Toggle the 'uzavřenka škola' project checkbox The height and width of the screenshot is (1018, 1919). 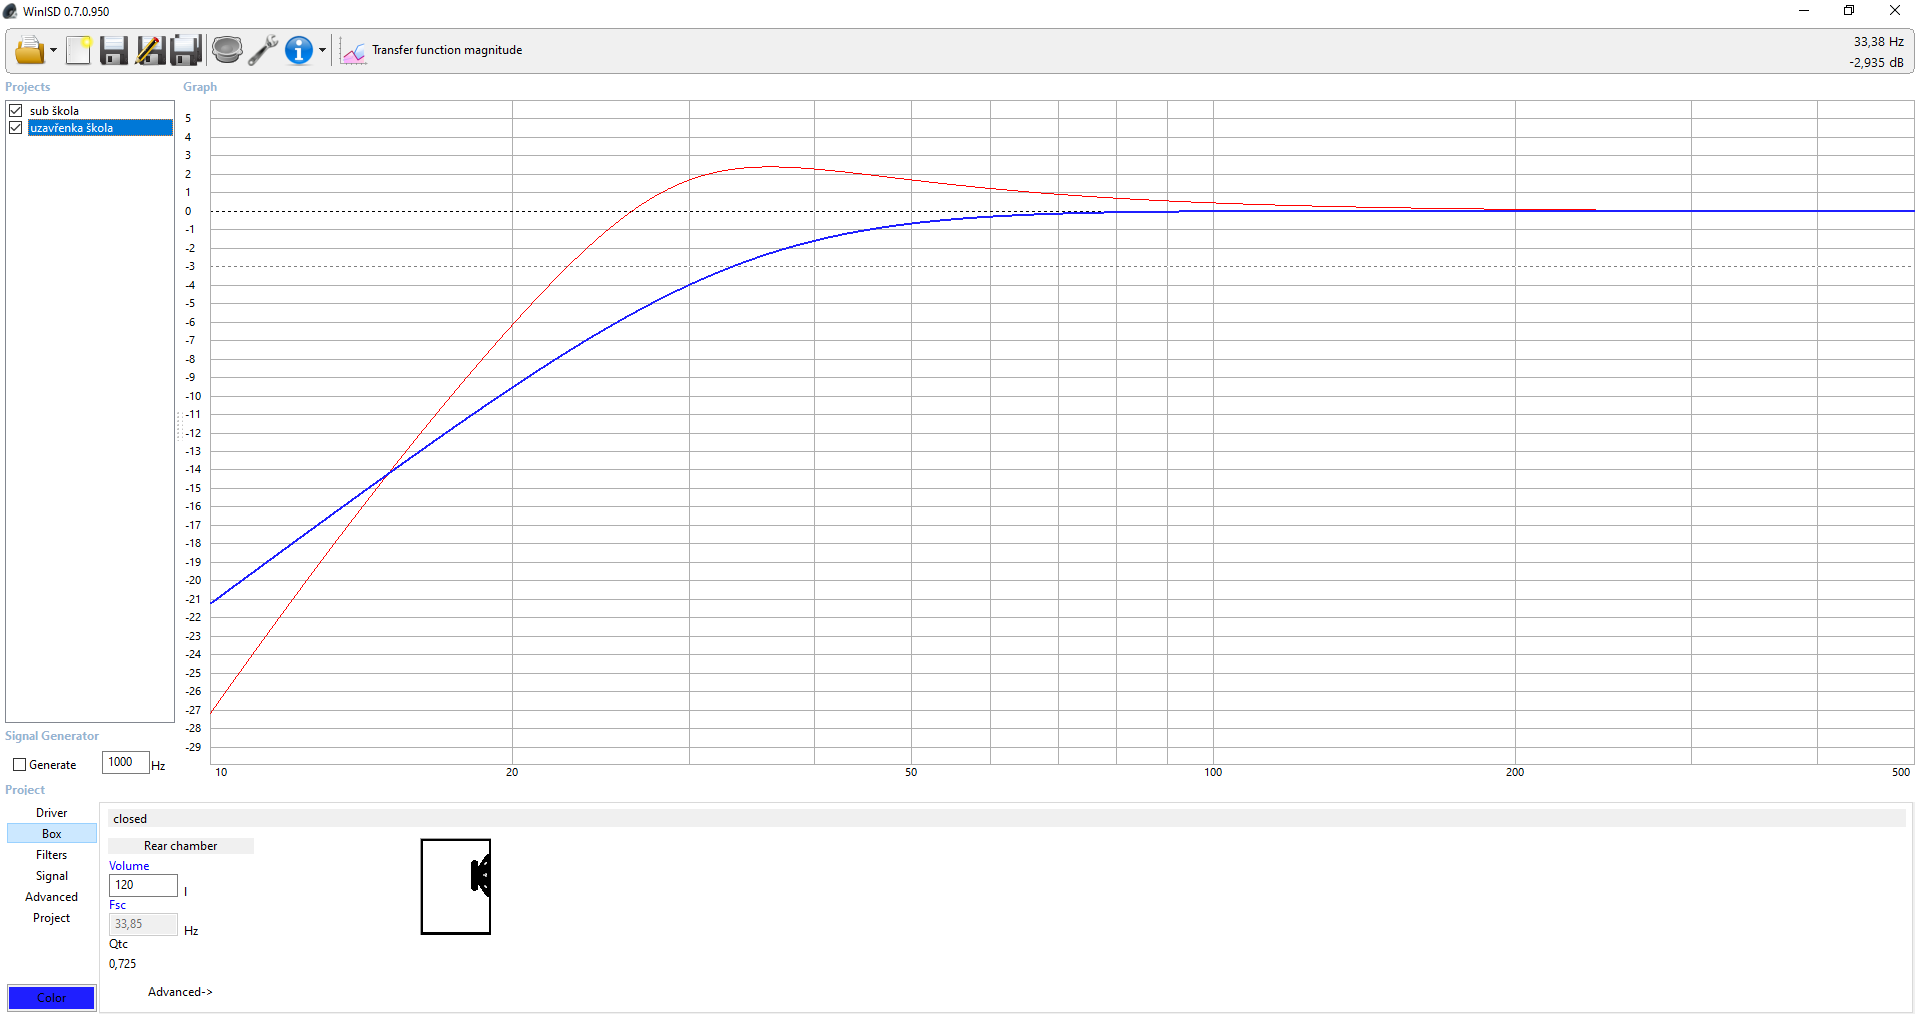16,128
